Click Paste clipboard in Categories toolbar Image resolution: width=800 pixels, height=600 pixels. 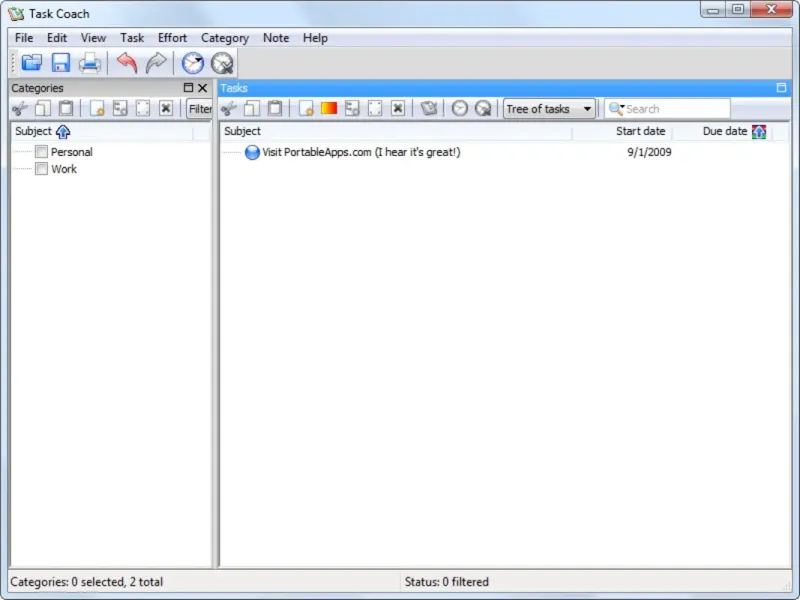66,108
